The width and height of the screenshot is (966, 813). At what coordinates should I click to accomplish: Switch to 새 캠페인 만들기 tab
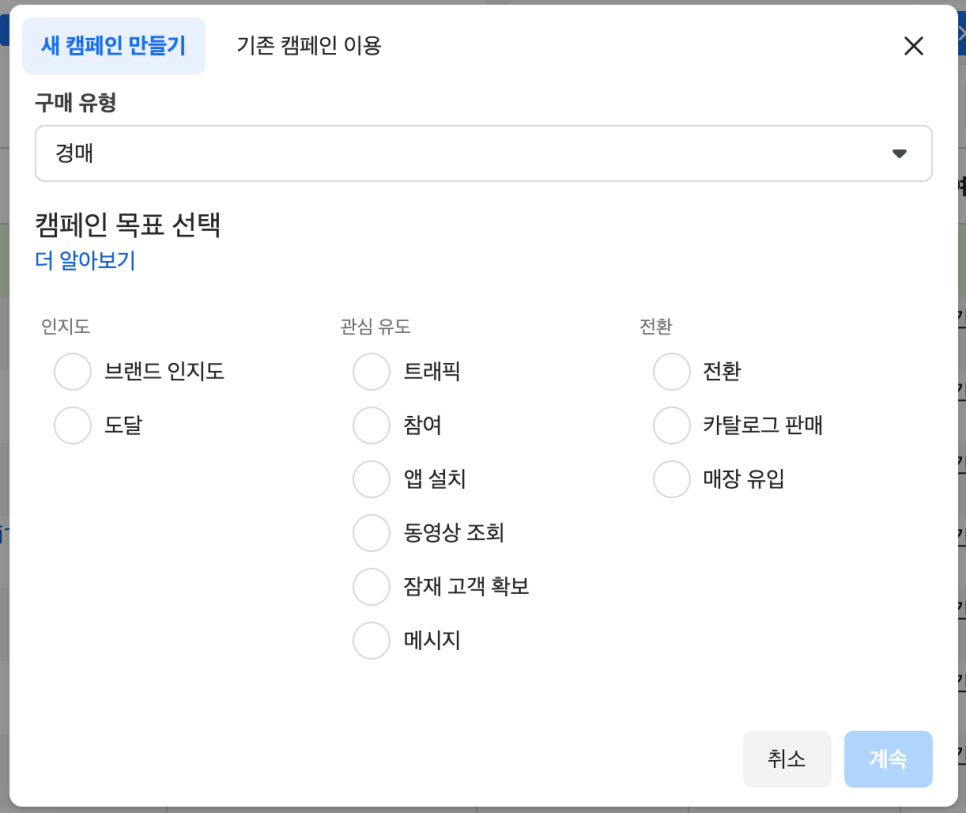point(113,46)
